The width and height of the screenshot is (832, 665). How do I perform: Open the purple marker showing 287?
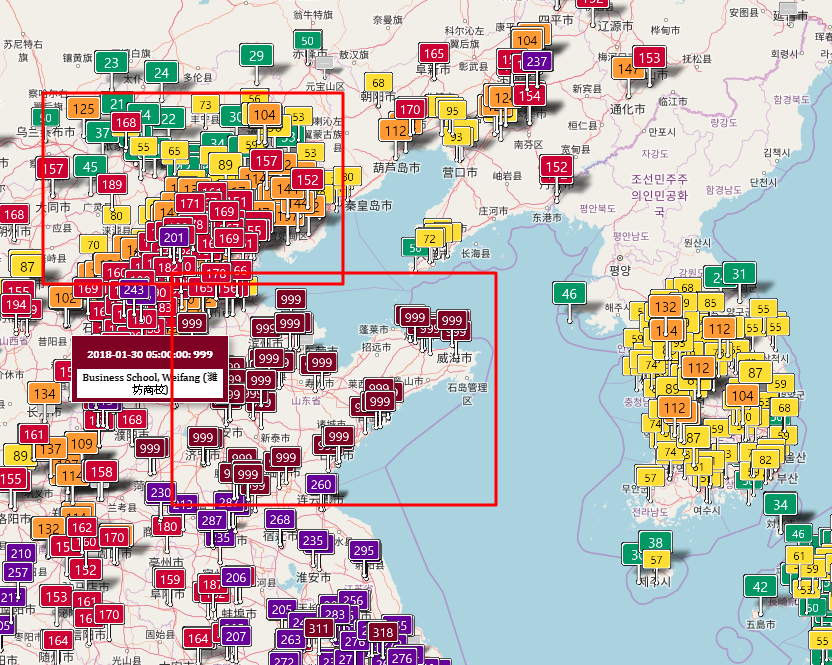tap(212, 520)
